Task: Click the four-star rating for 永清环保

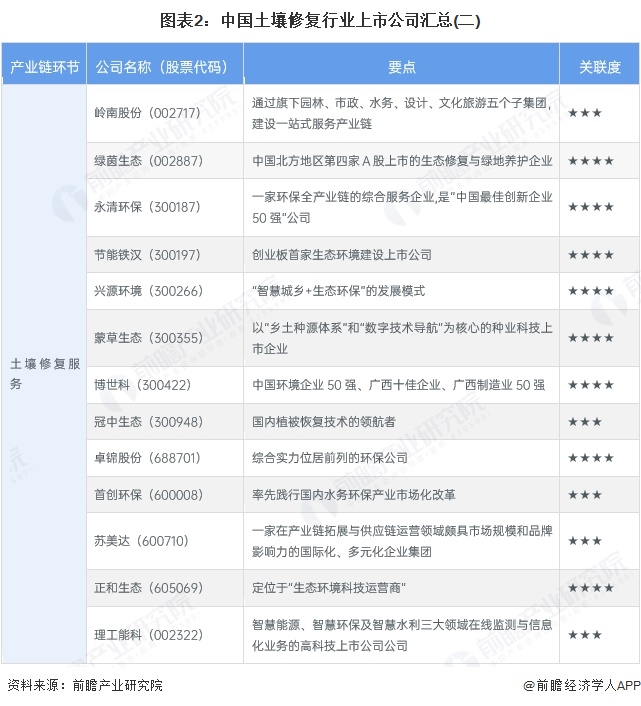Action: [591, 207]
